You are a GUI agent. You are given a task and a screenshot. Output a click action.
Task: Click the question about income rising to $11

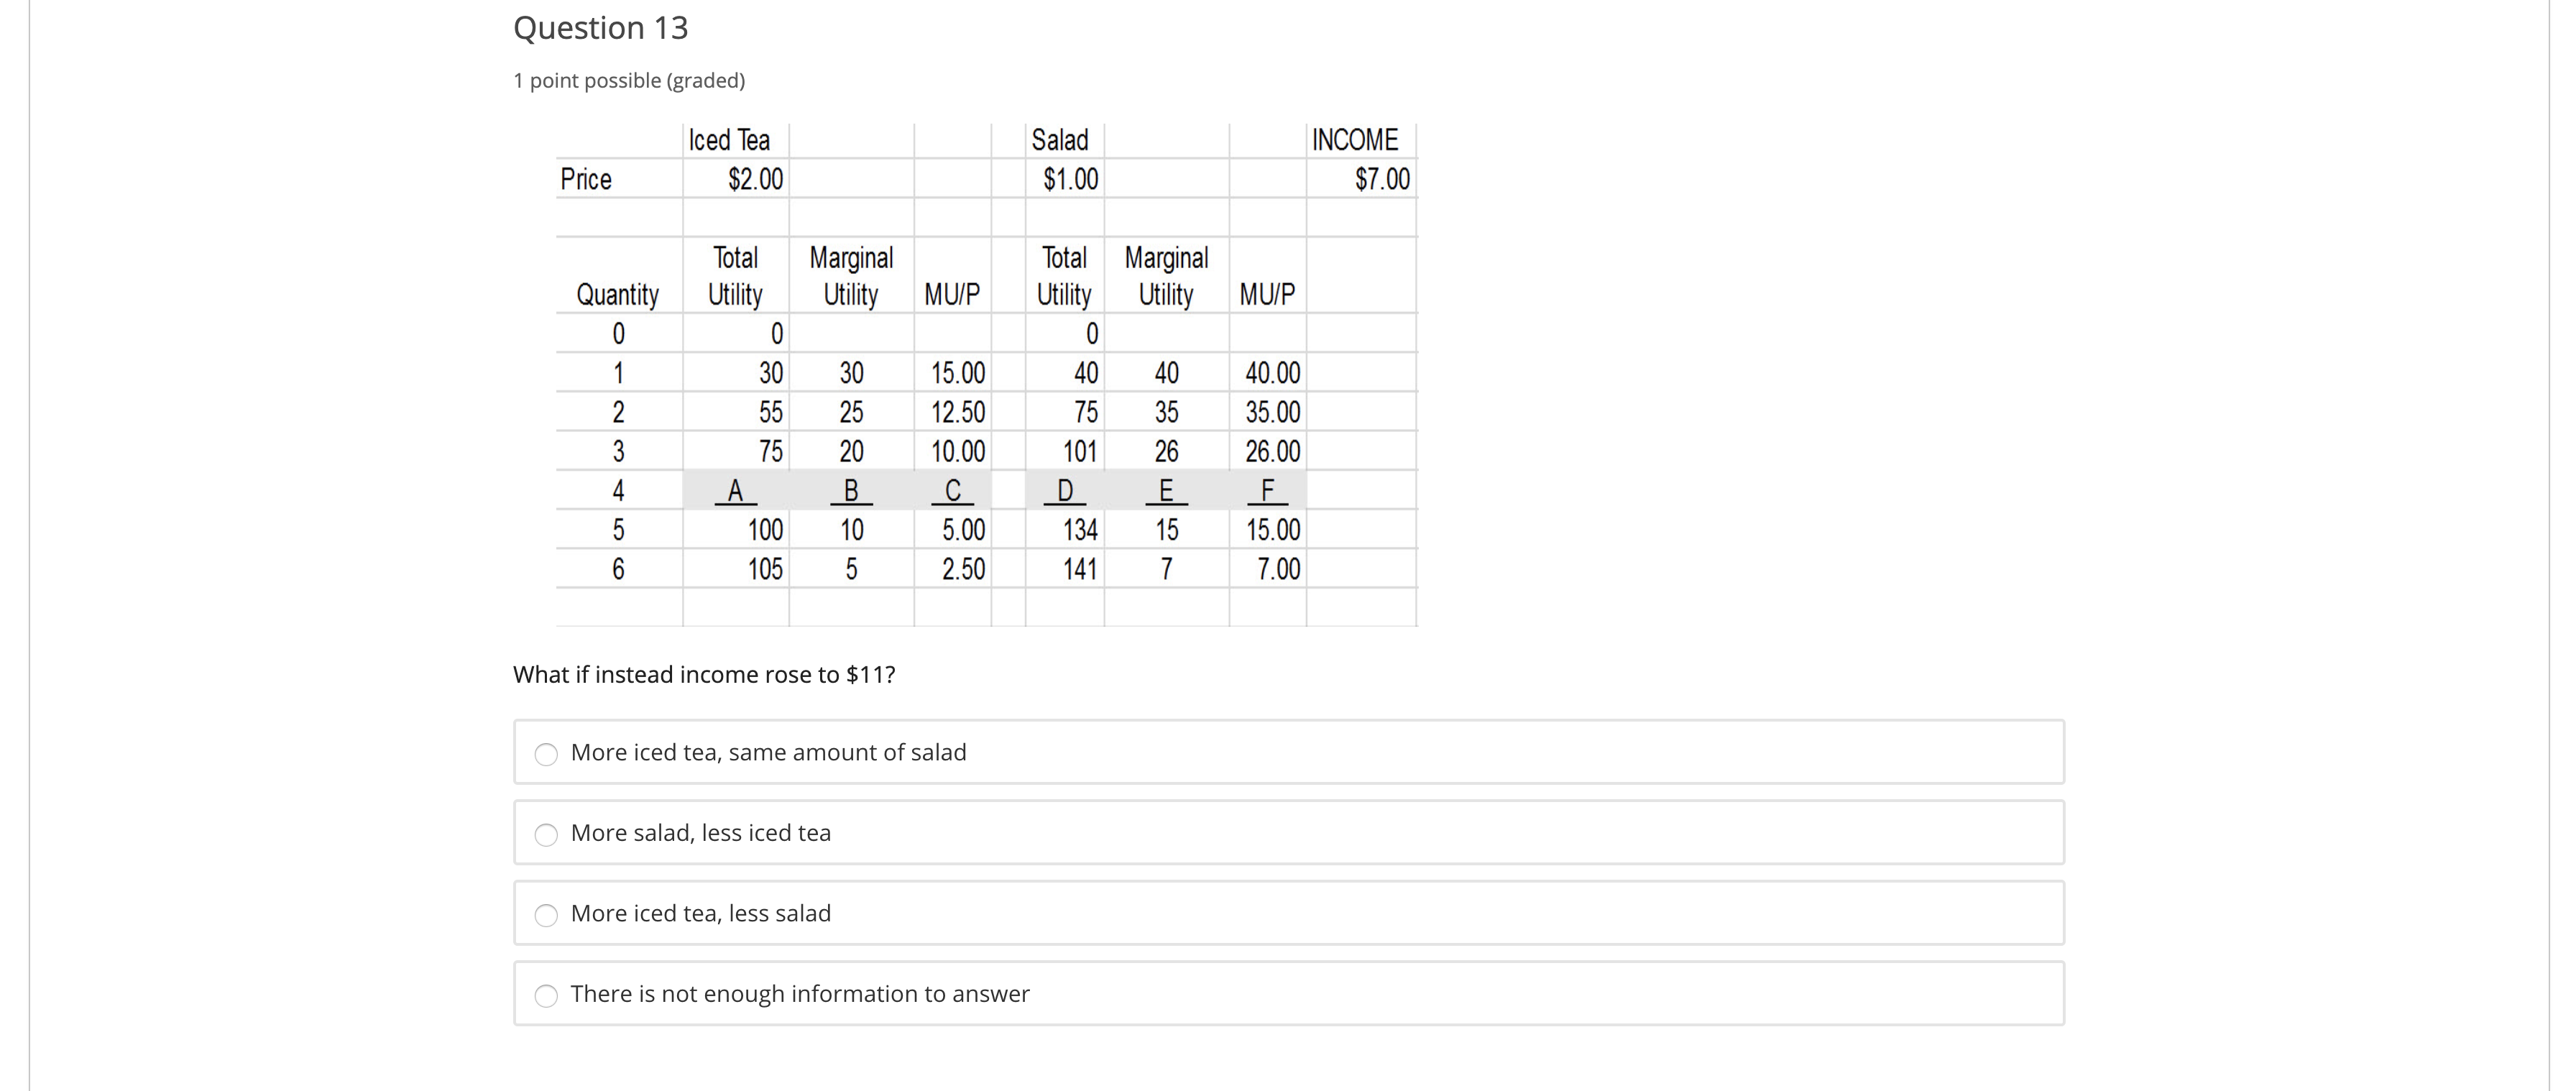[704, 674]
